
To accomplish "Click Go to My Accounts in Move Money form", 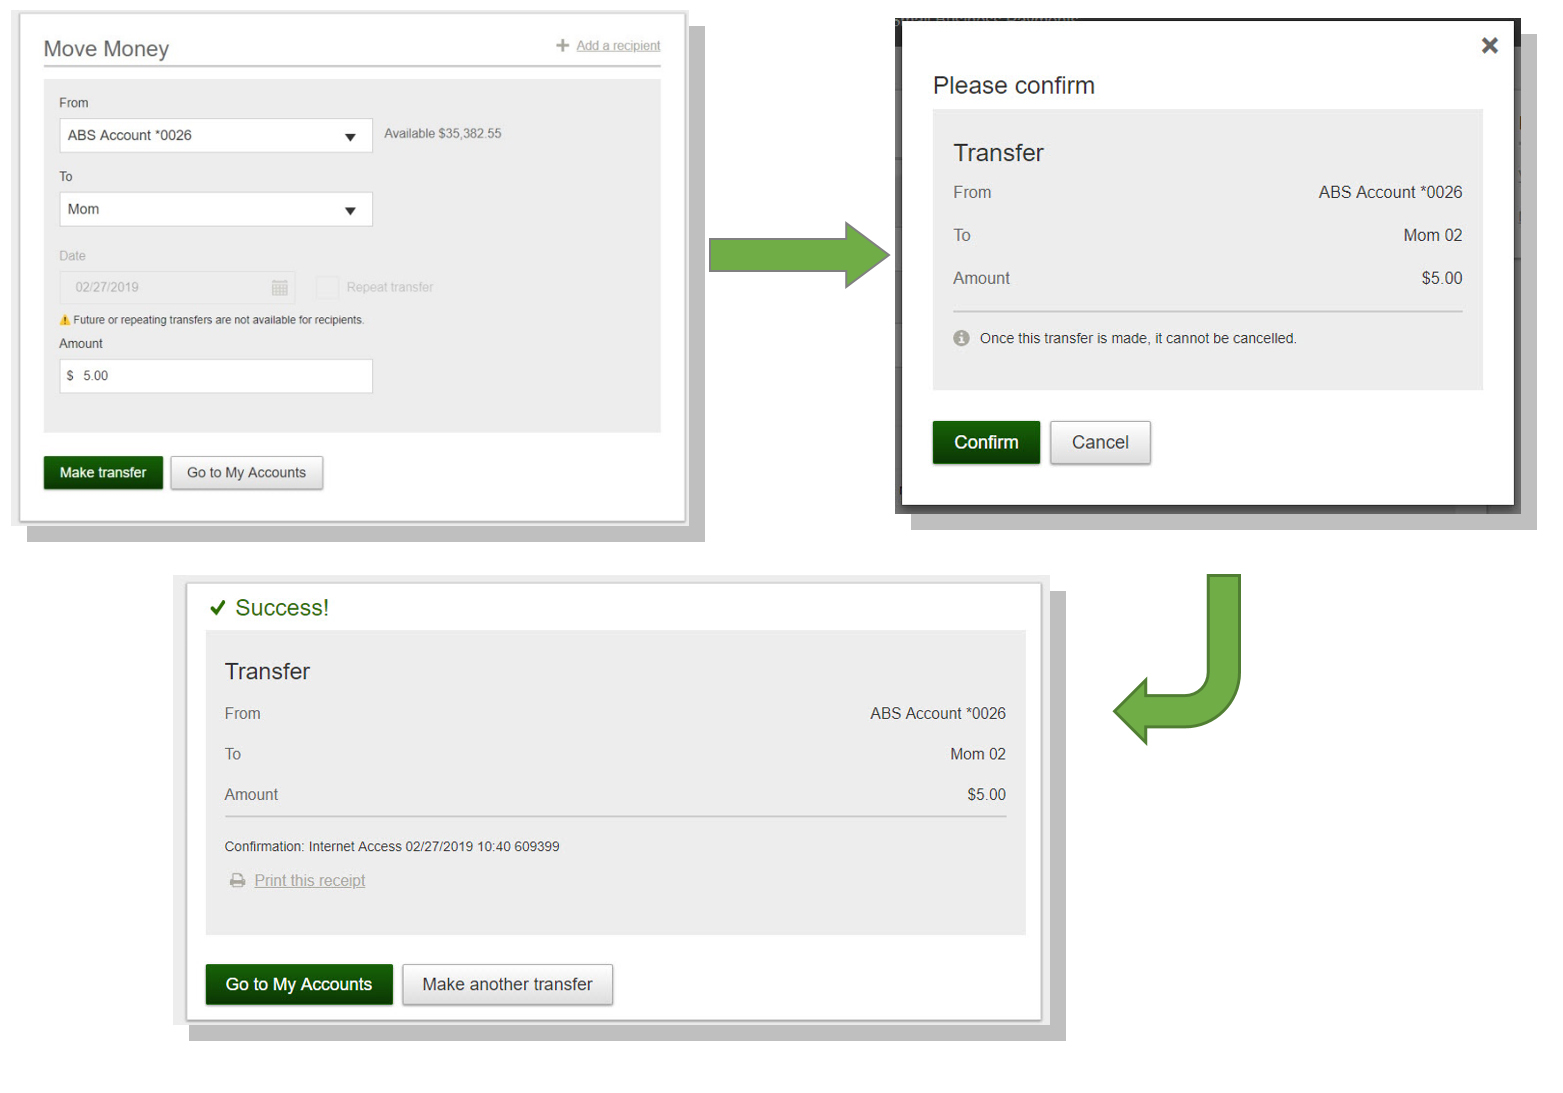I will pos(246,473).
